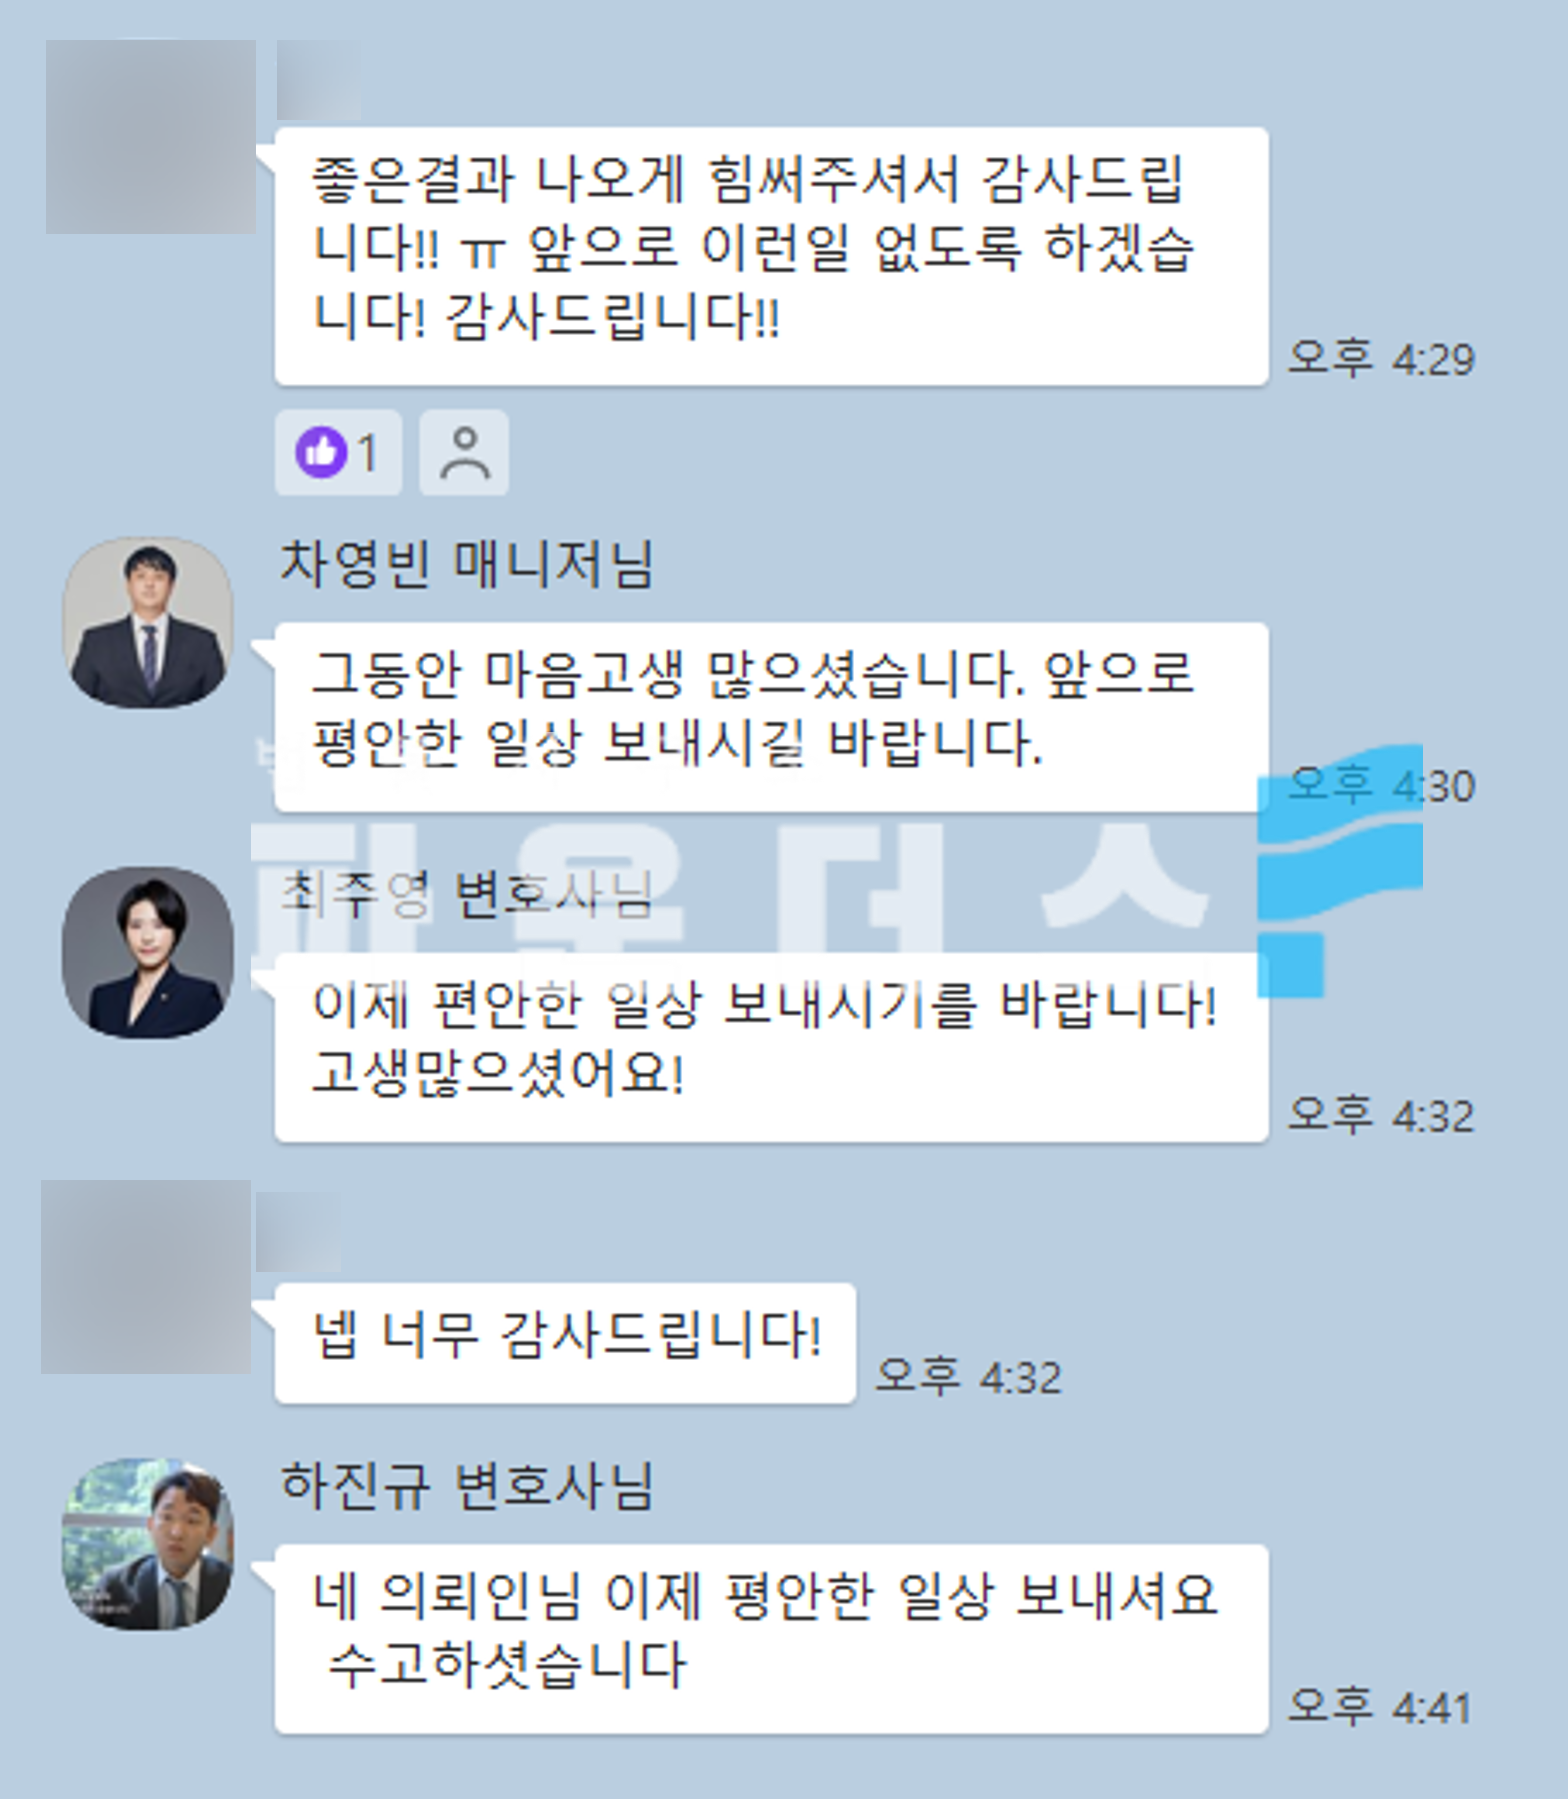Click the name 최주영 변호사님
1568x1799 pixels.
tap(466, 893)
